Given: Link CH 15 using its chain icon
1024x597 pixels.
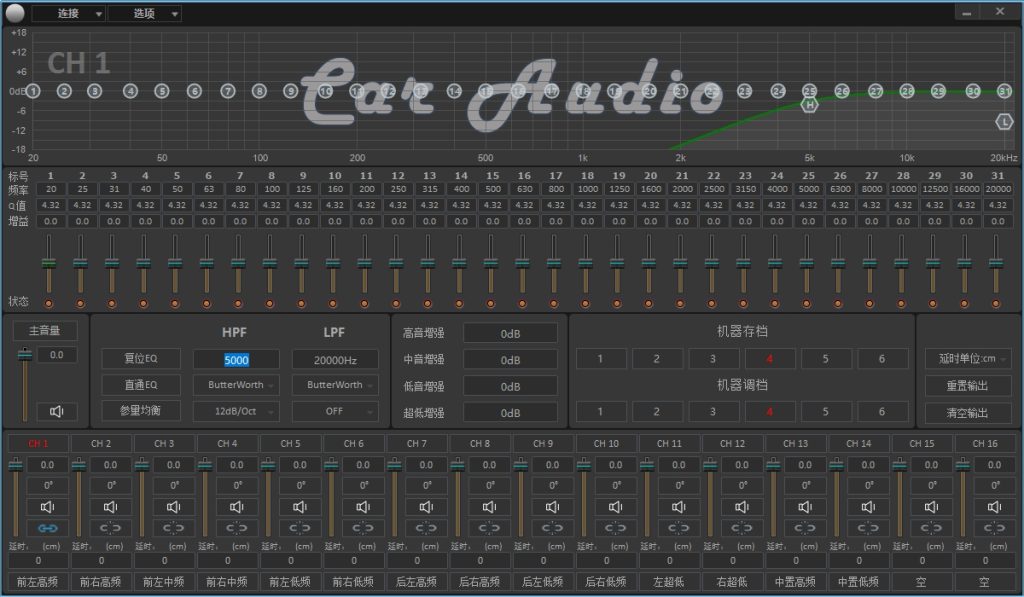Looking at the screenshot, I should [932, 528].
